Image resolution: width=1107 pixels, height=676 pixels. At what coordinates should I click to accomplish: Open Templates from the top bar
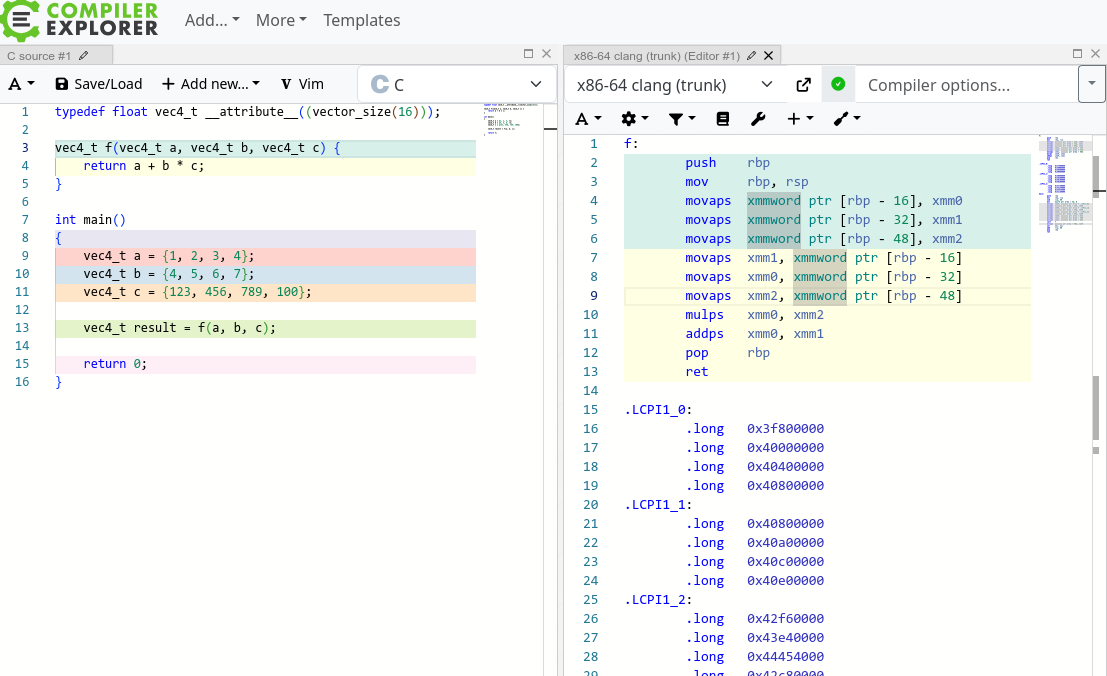click(362, 20)
